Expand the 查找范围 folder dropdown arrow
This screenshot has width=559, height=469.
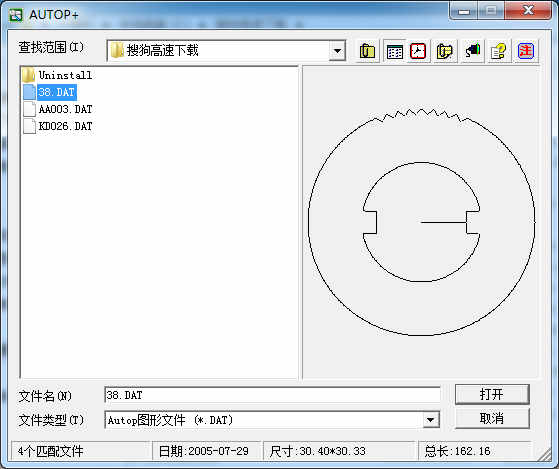point(337,51)
